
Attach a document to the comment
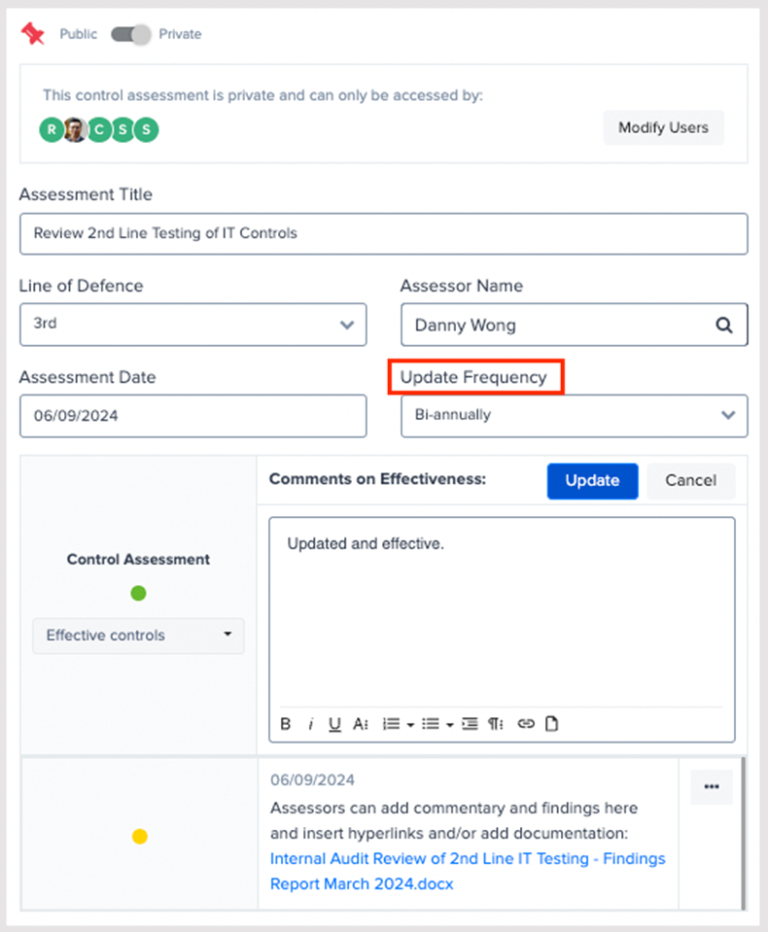[551, 724]
